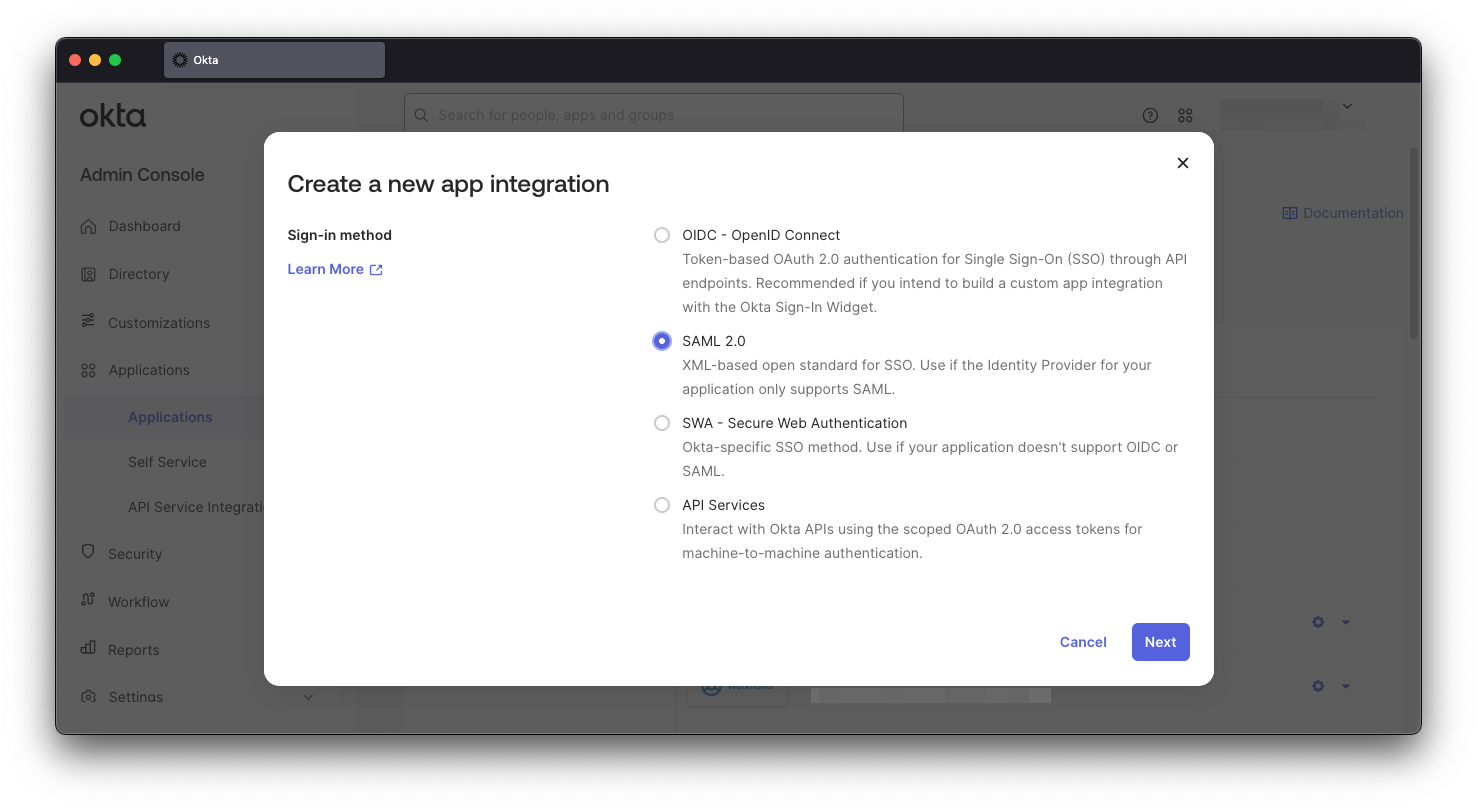1477x808 pixels.
Task: Click the Help question mark icon
Action: [x=1150, y=115]
